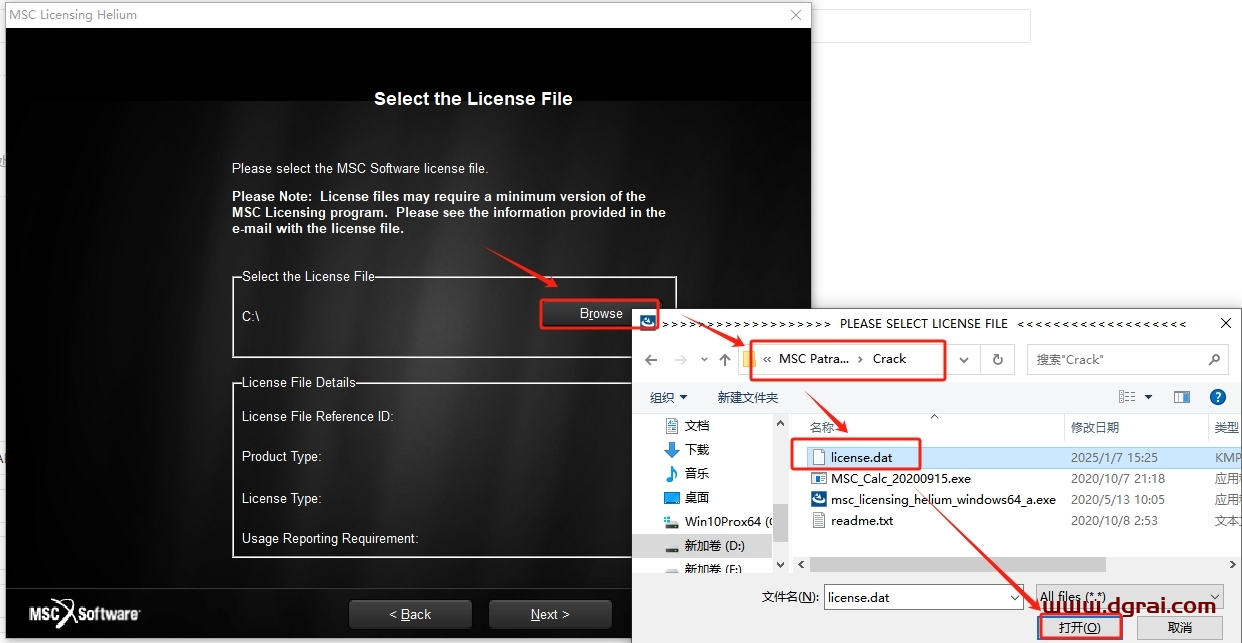1242x643 pixels.
Task: Create a new folder with 新建文件夹
Action: [x=747, y=397]
